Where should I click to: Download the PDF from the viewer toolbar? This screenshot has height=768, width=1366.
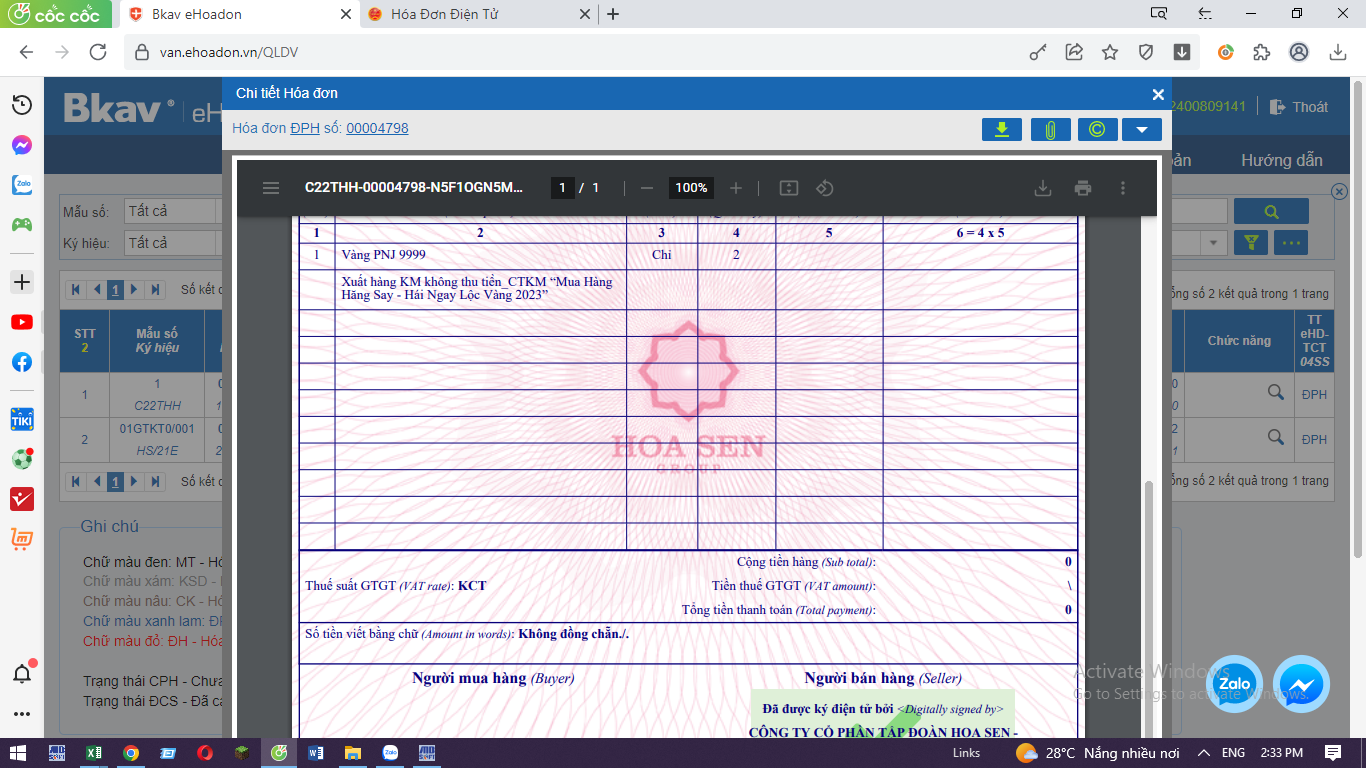pyautogui.click(x=1042, y=188)
